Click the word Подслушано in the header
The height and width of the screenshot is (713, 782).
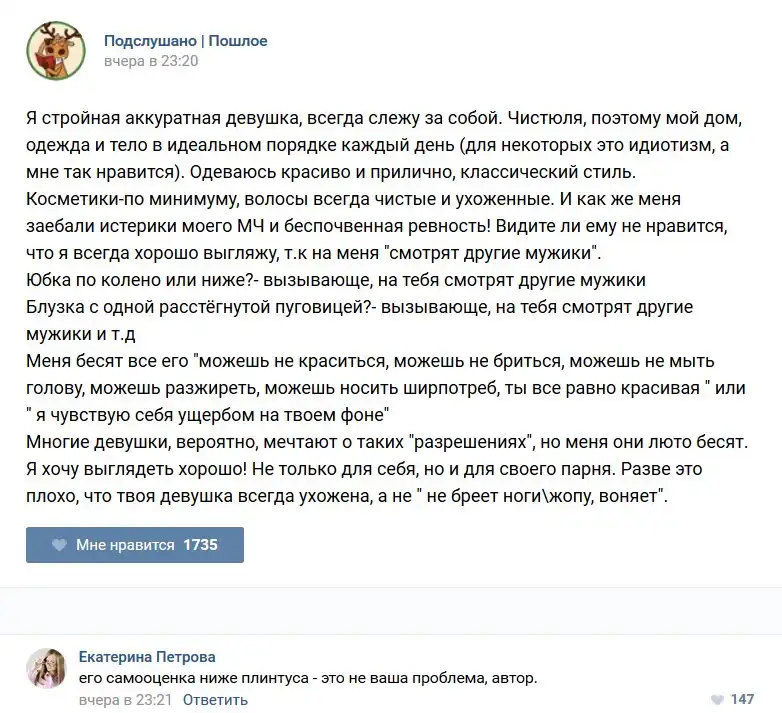point(150,41)
